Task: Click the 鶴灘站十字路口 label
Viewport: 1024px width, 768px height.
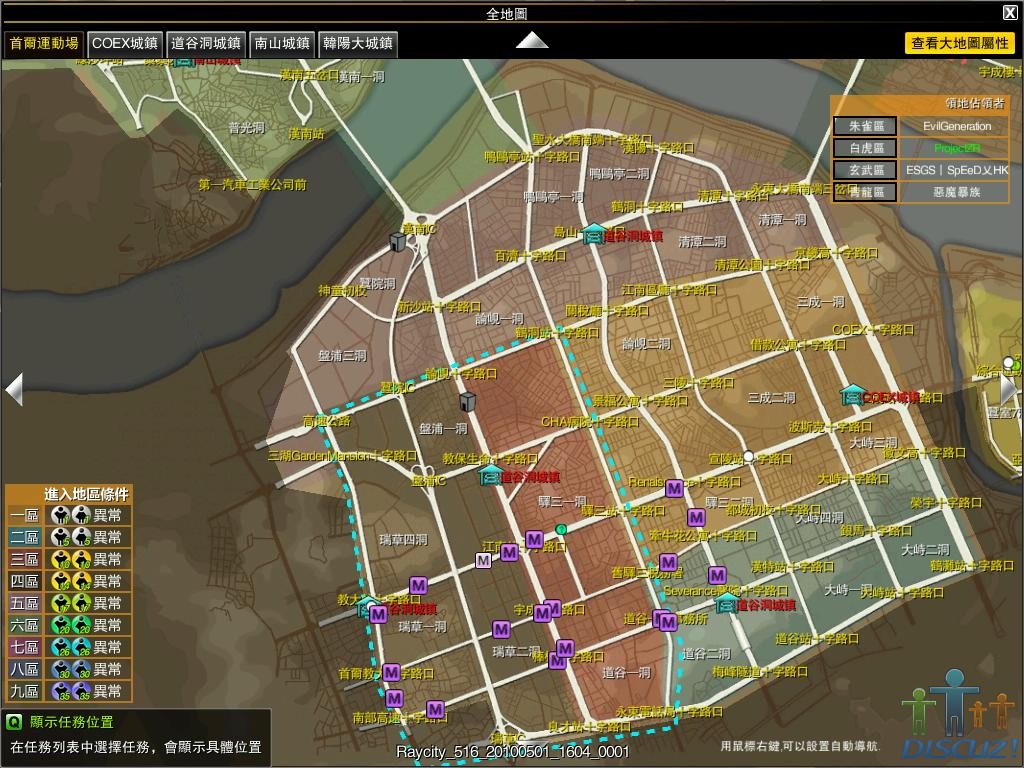Action: click(x=972, y=565)
